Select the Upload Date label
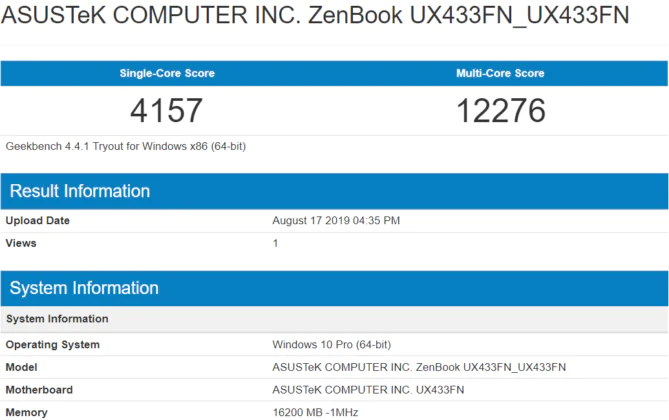The width and height of the screenshot is (669, 420). point(38,221)
